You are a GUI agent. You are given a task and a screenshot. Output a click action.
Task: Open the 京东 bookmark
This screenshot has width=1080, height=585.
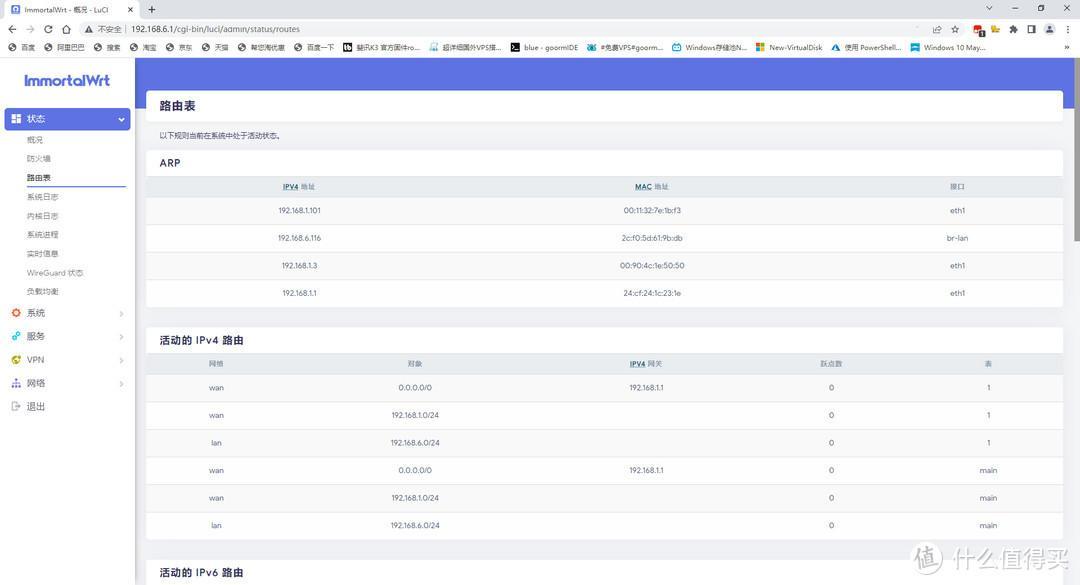point(179,48)
